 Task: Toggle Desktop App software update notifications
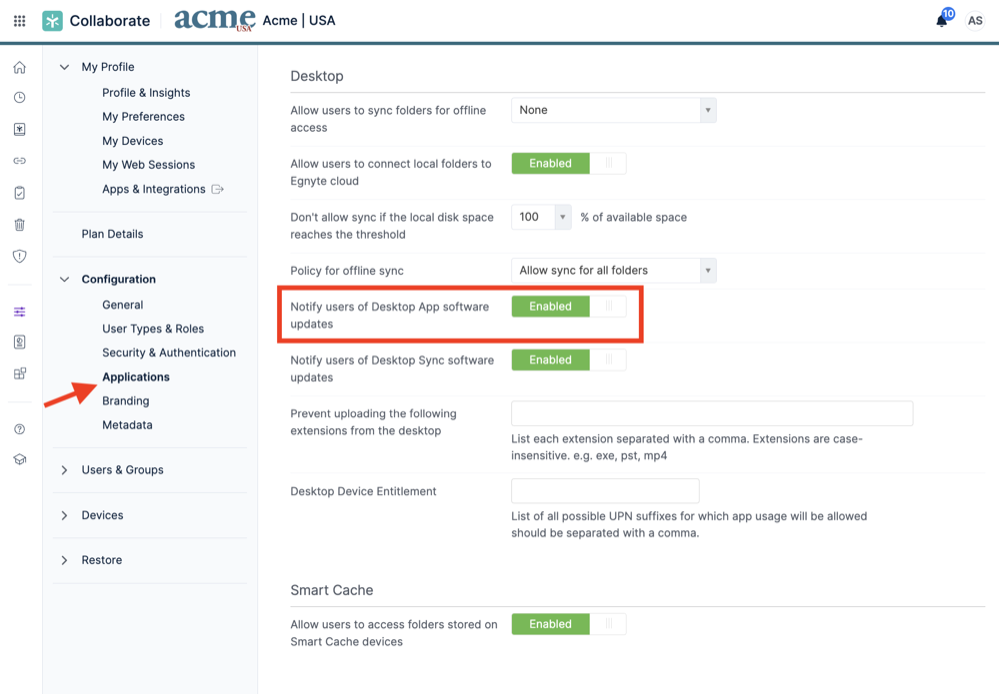568,307
